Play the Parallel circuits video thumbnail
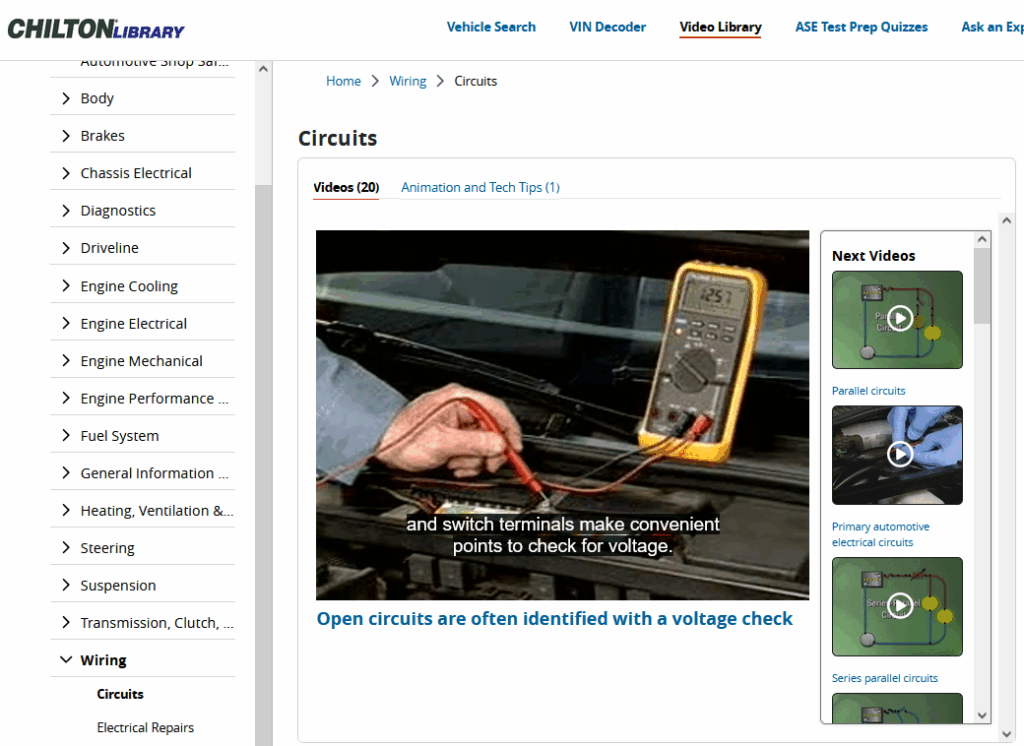Image resolution: width=1024 pixels, height=746 pixels. 897,319
